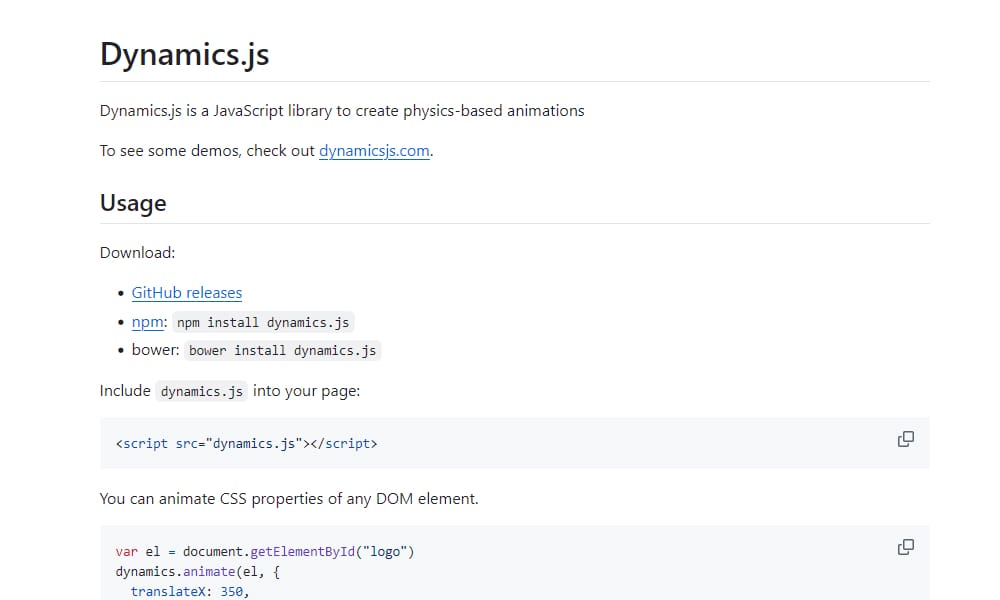Click the copy icon beside the script tag block

pyautogui.click(x=905, y=439)
